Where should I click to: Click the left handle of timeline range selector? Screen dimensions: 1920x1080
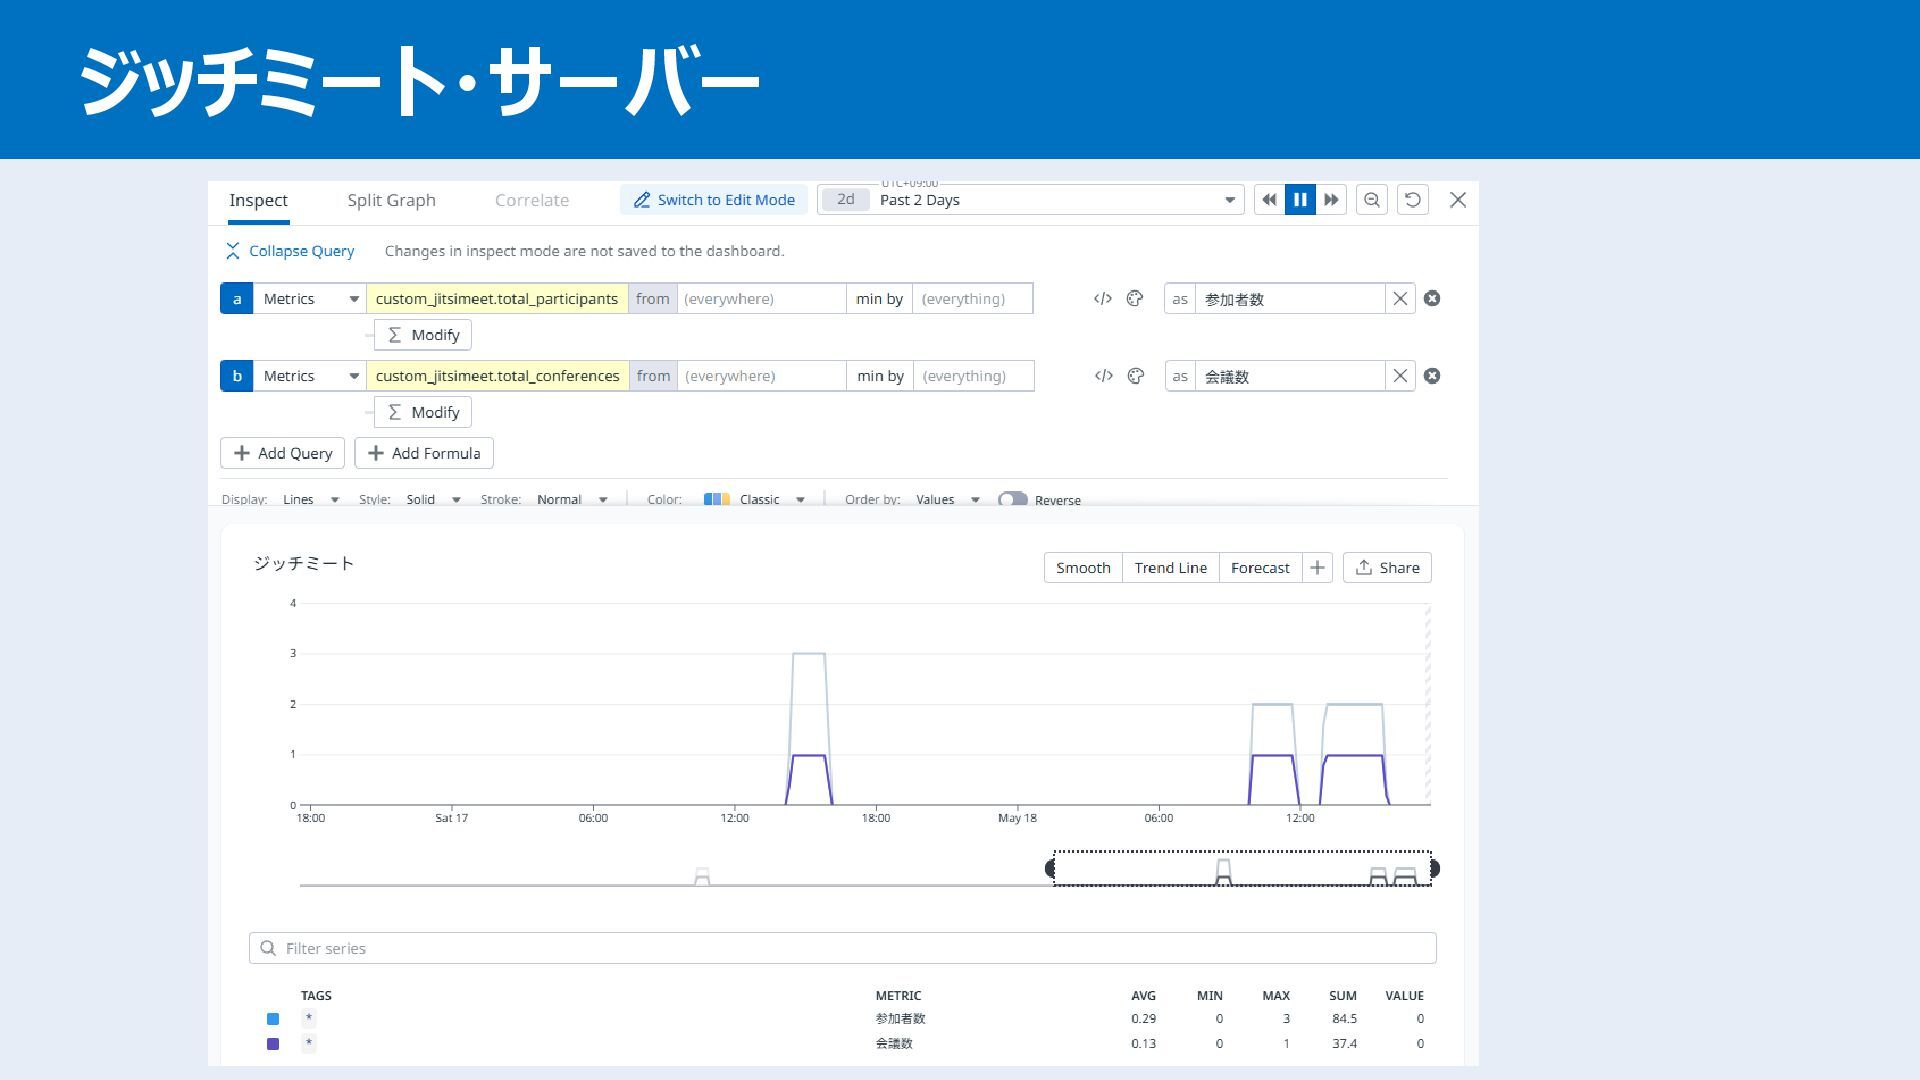coord(1050,868)
